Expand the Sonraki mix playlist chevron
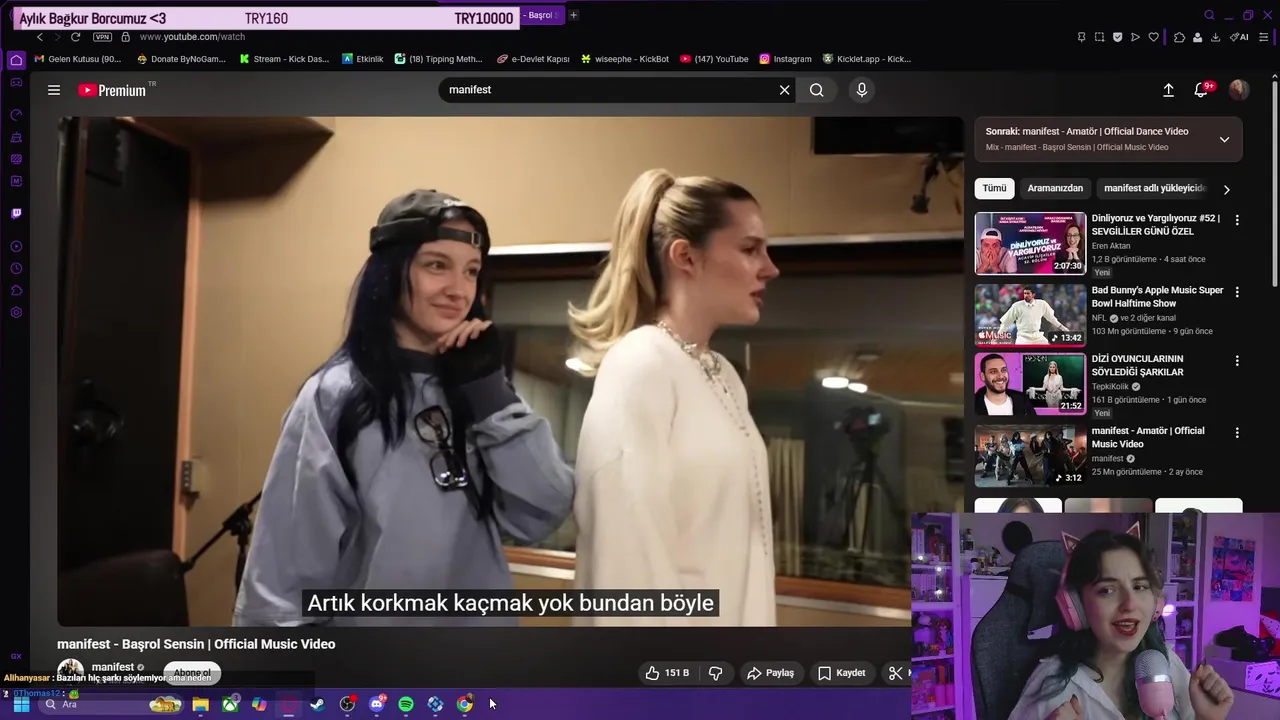 click(1224, 139)
